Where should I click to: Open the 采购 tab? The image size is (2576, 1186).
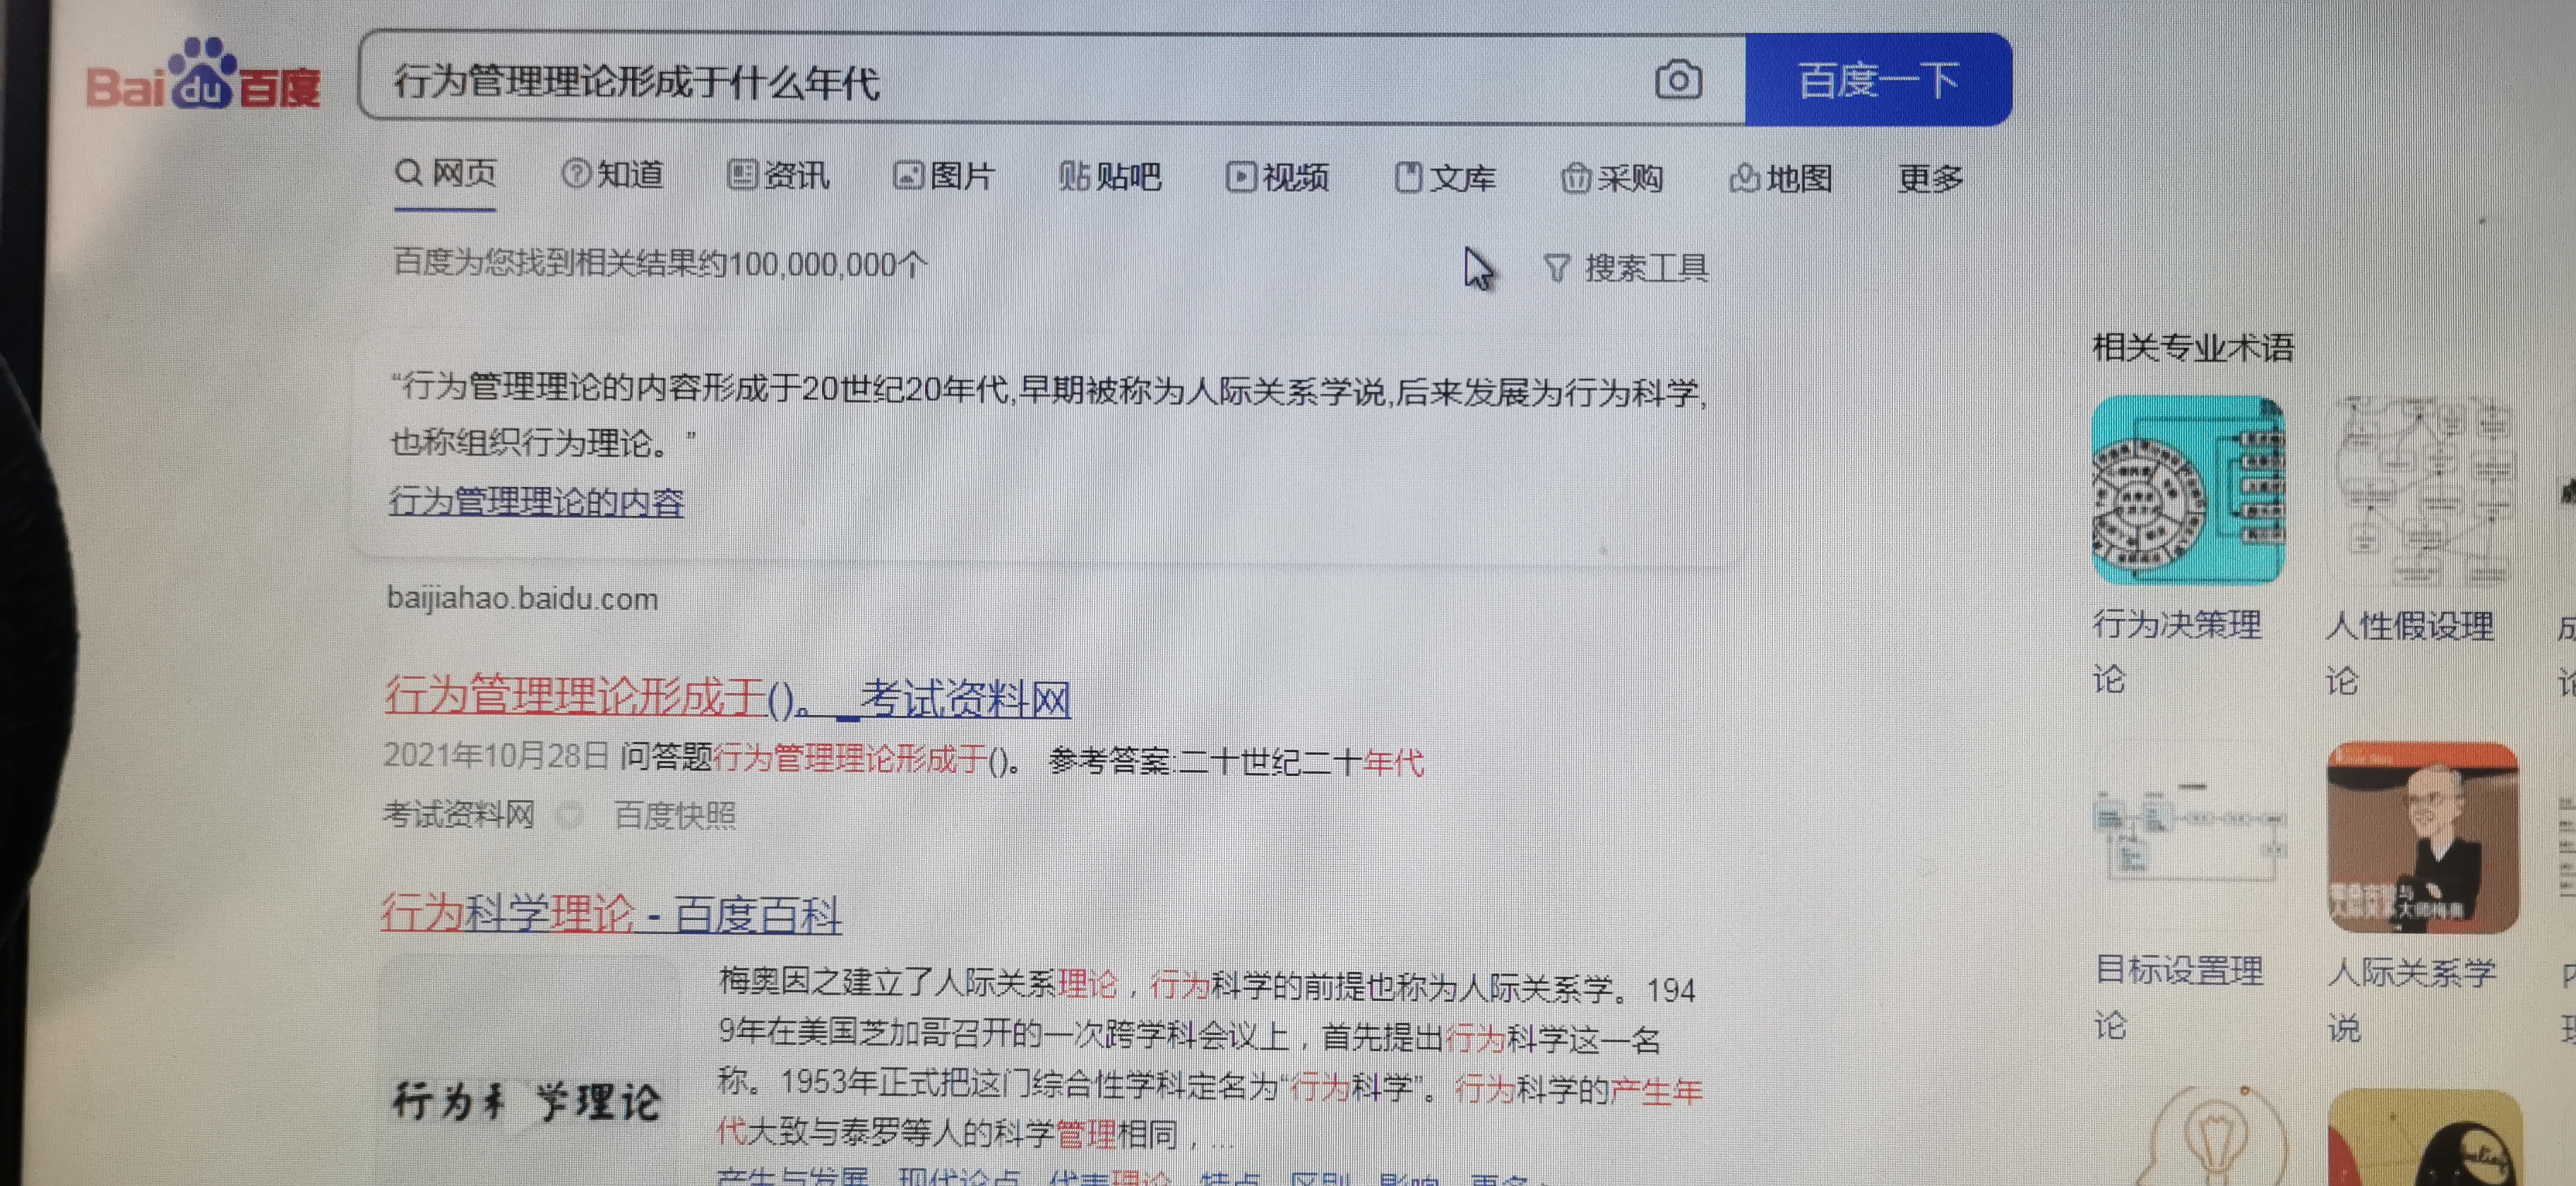[x=1612, y=179]
